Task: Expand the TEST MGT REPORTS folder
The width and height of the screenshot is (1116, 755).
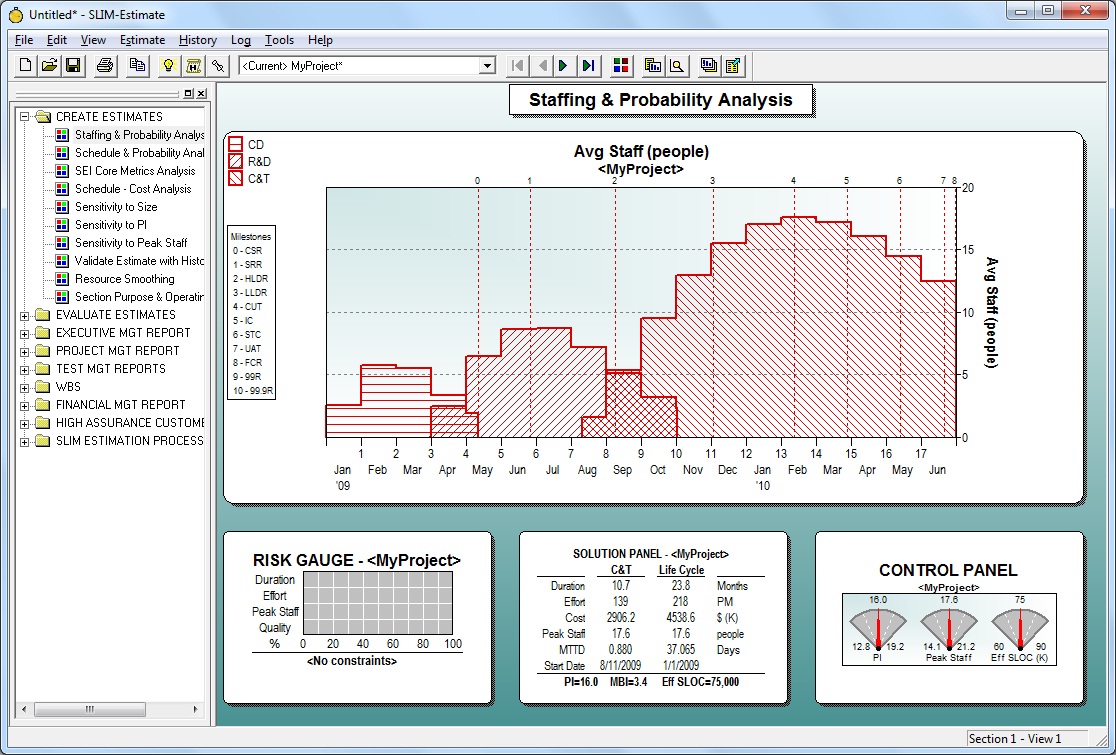Action: coord(24,369)
